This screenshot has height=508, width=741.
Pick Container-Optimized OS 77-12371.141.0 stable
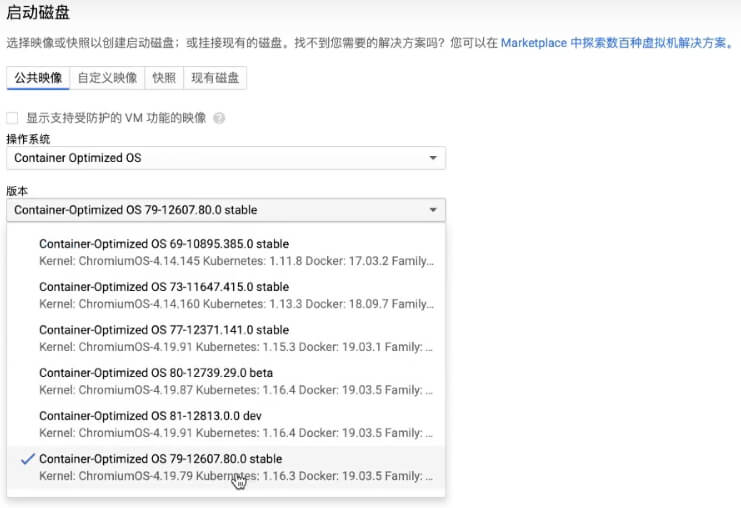point(226,338)
